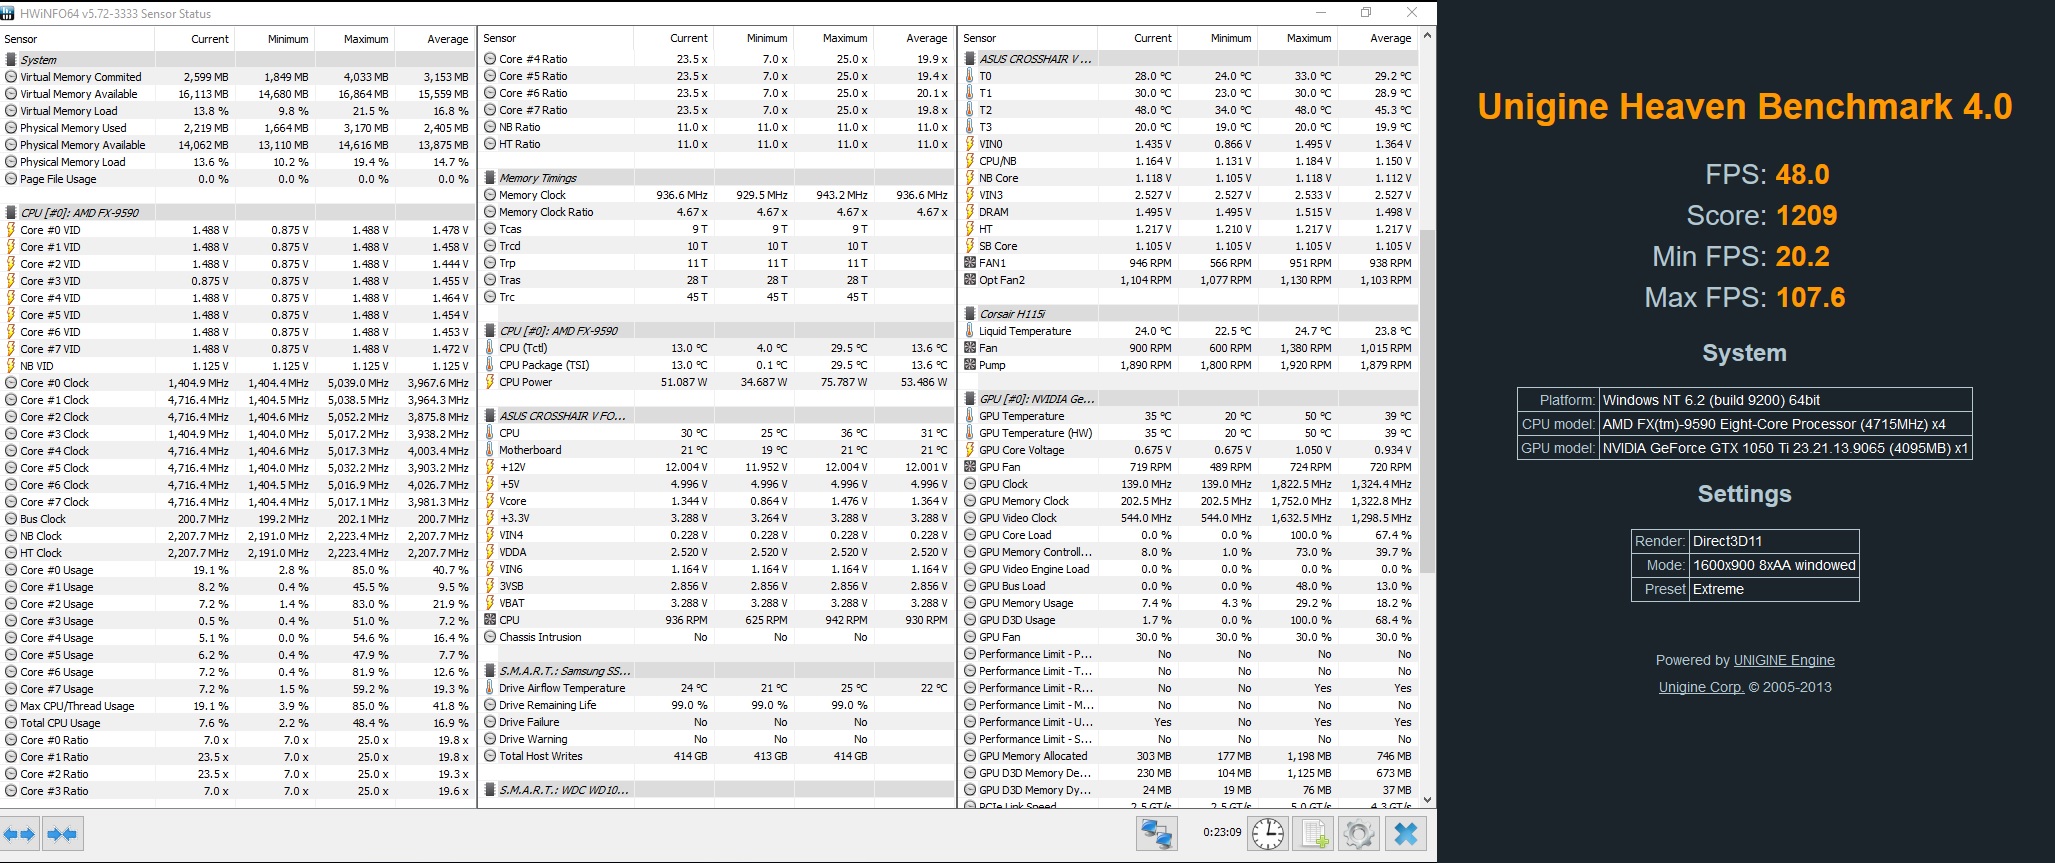Click the expand columns double-arrow icon
Image resolution: width=2055 pixels, height=863 pixels.
[19, 834]
